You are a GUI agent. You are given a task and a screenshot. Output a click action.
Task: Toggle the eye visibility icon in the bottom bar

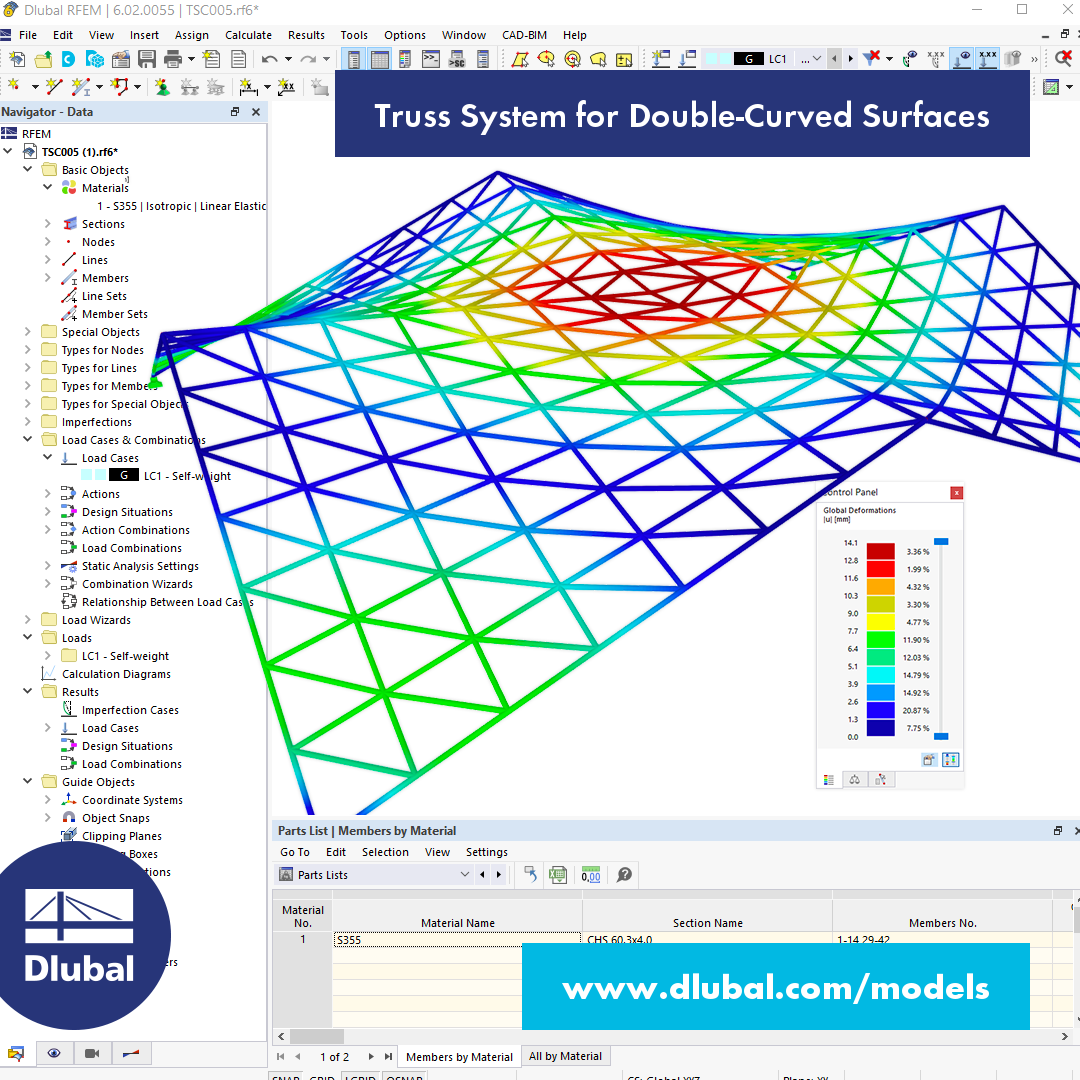pos(54,1053)
